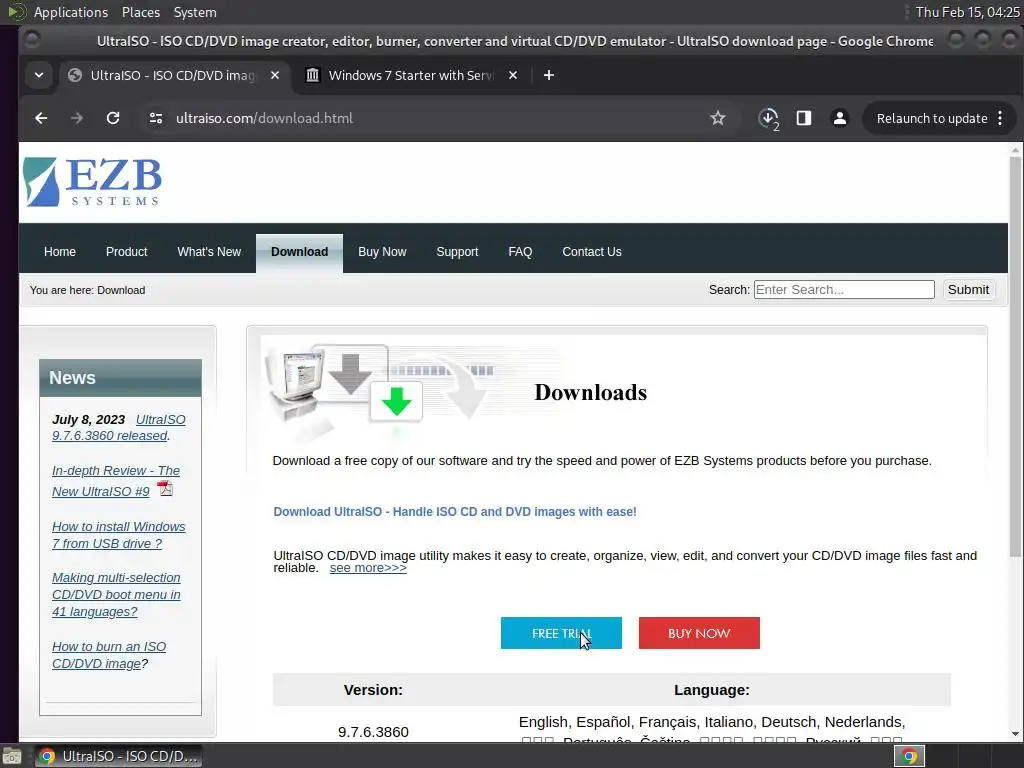Open Chrome profile icon
This screenshot has height=768, width=1024.
[x=840, y=118]
